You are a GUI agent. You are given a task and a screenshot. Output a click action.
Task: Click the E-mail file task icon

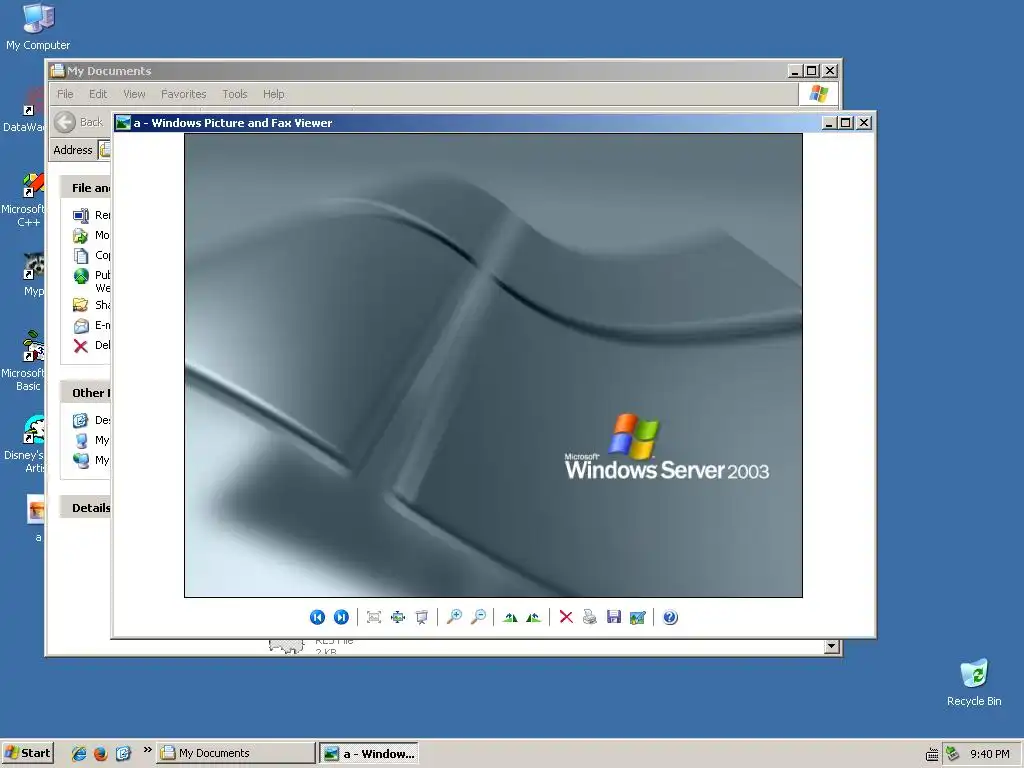point(81,325)
